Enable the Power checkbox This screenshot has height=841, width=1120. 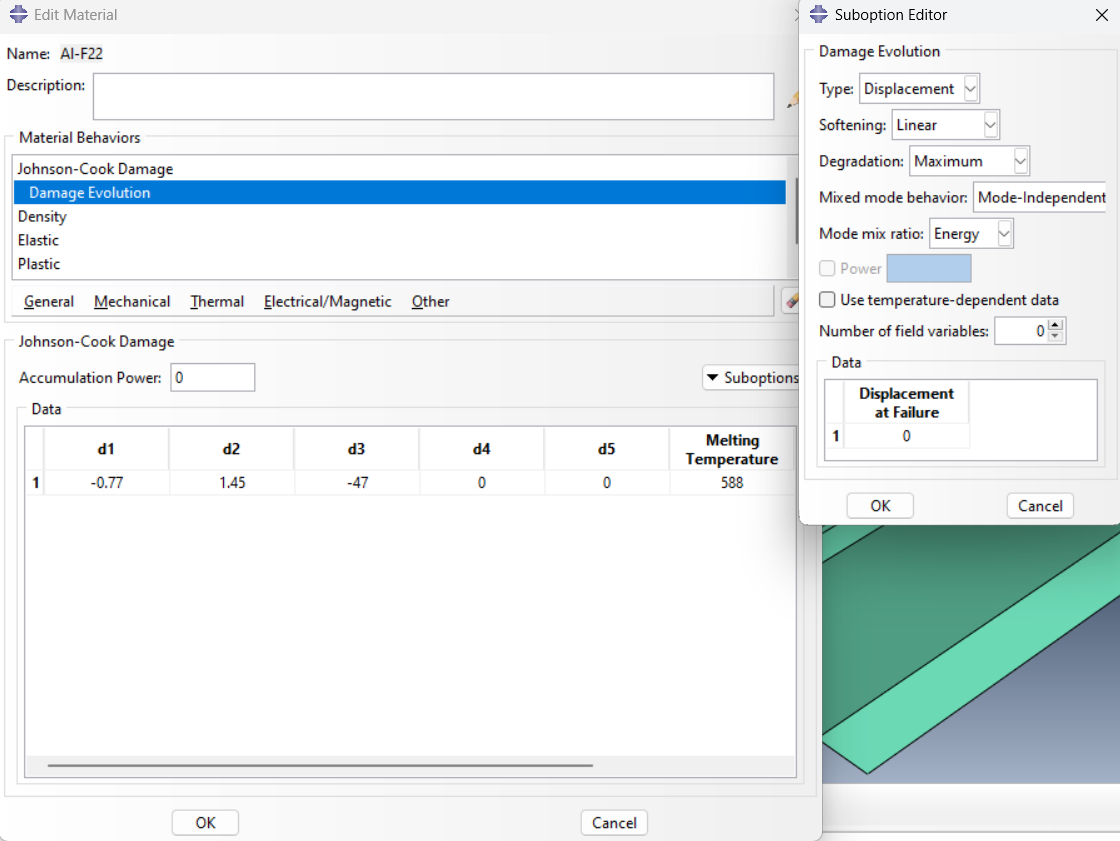click(827, 269)
